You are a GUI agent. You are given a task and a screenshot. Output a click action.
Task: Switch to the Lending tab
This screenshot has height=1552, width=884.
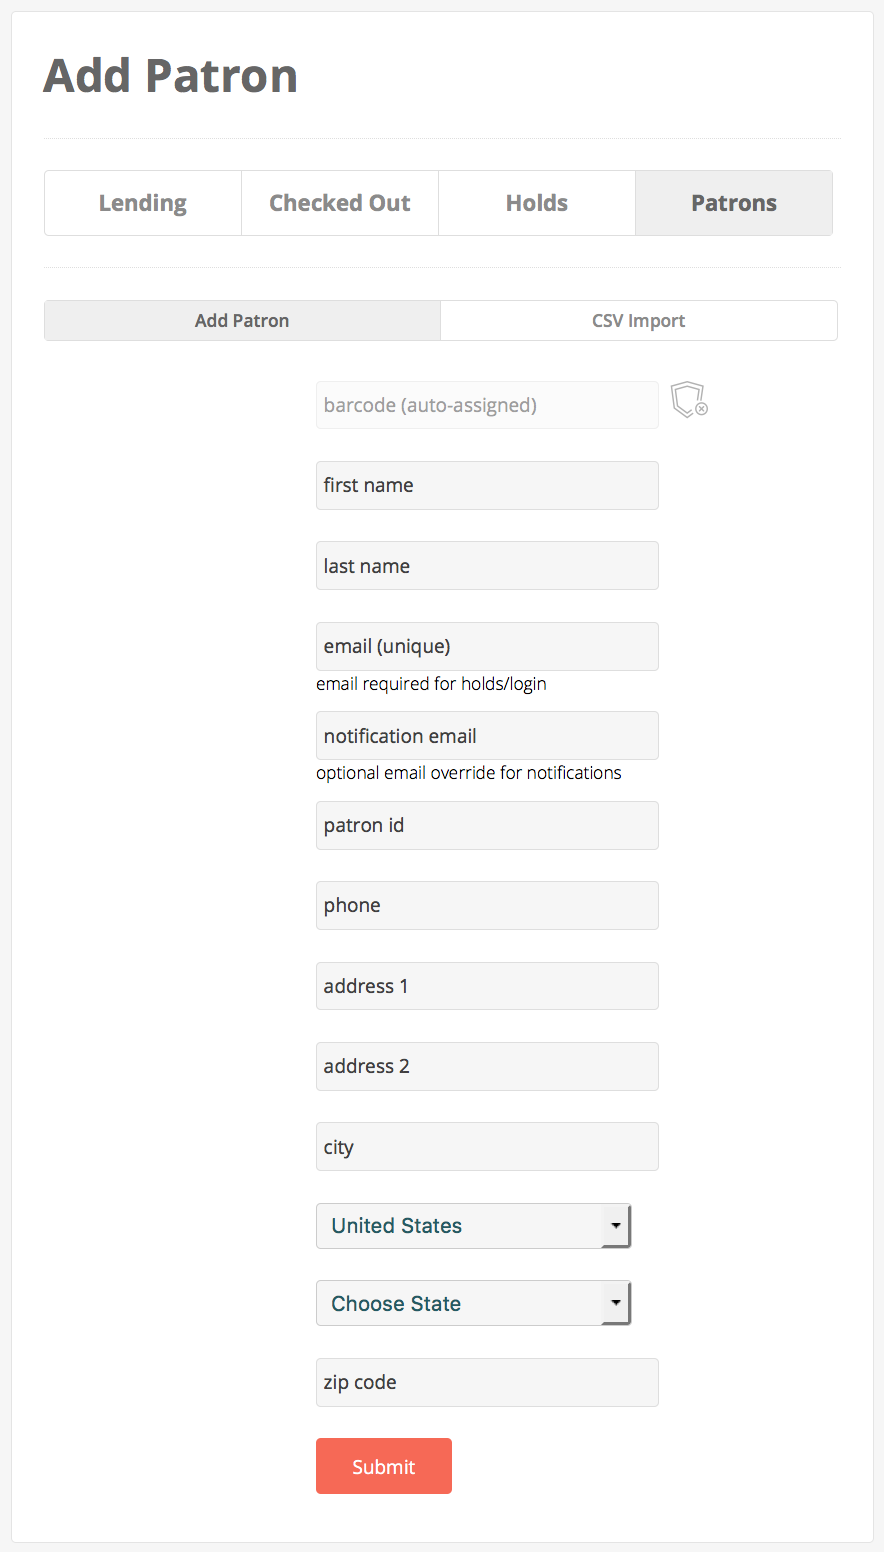tap(143, 203)
